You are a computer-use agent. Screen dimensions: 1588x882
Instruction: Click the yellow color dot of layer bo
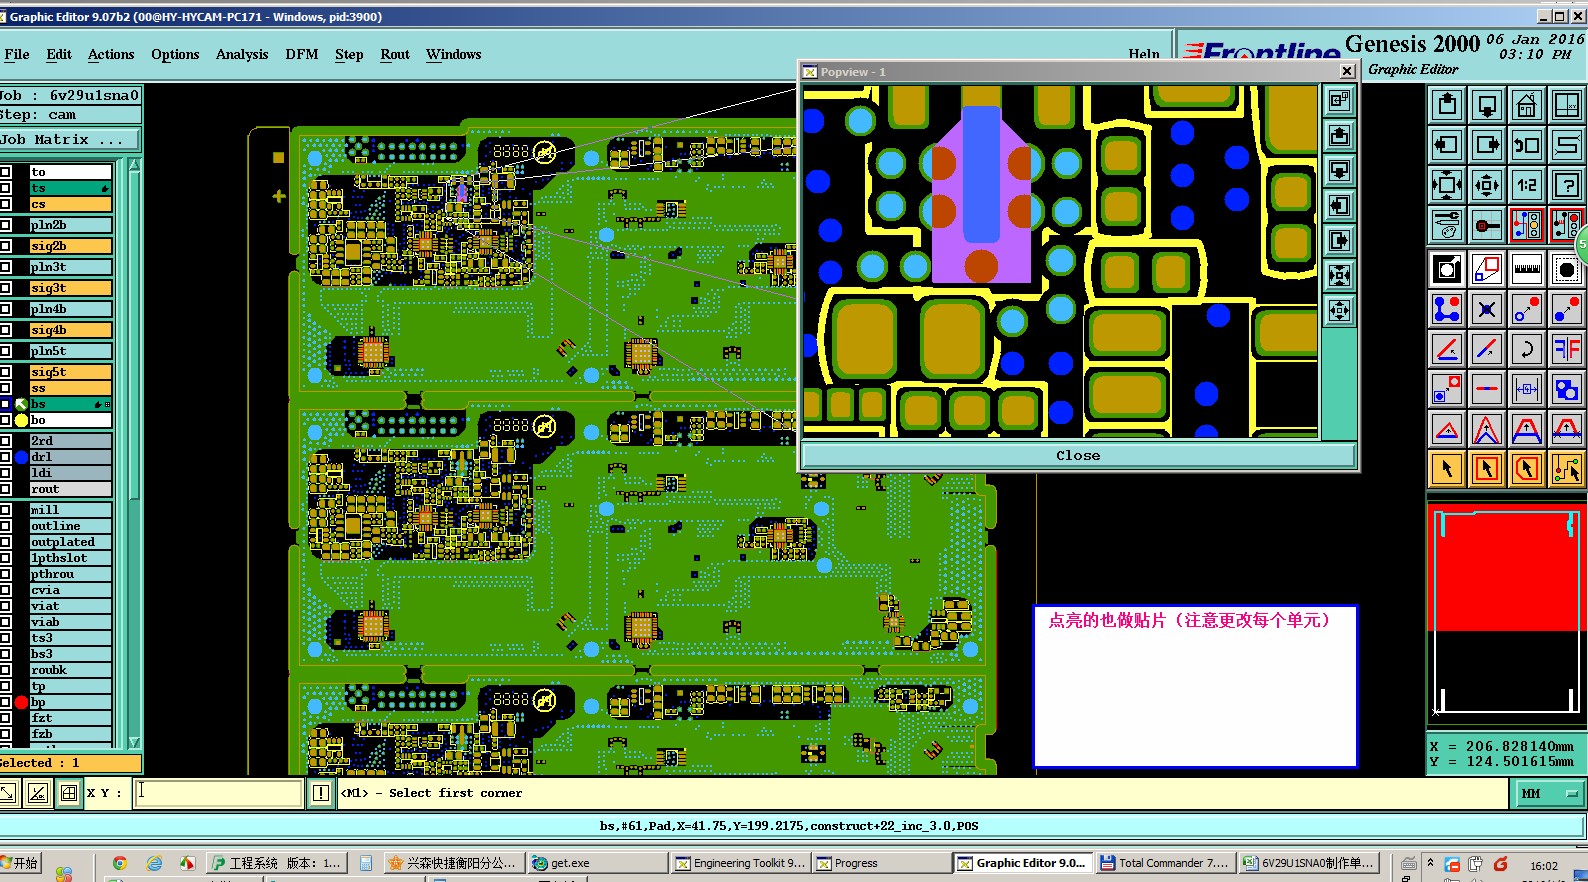pyautogui.click(x=21, y=420)
